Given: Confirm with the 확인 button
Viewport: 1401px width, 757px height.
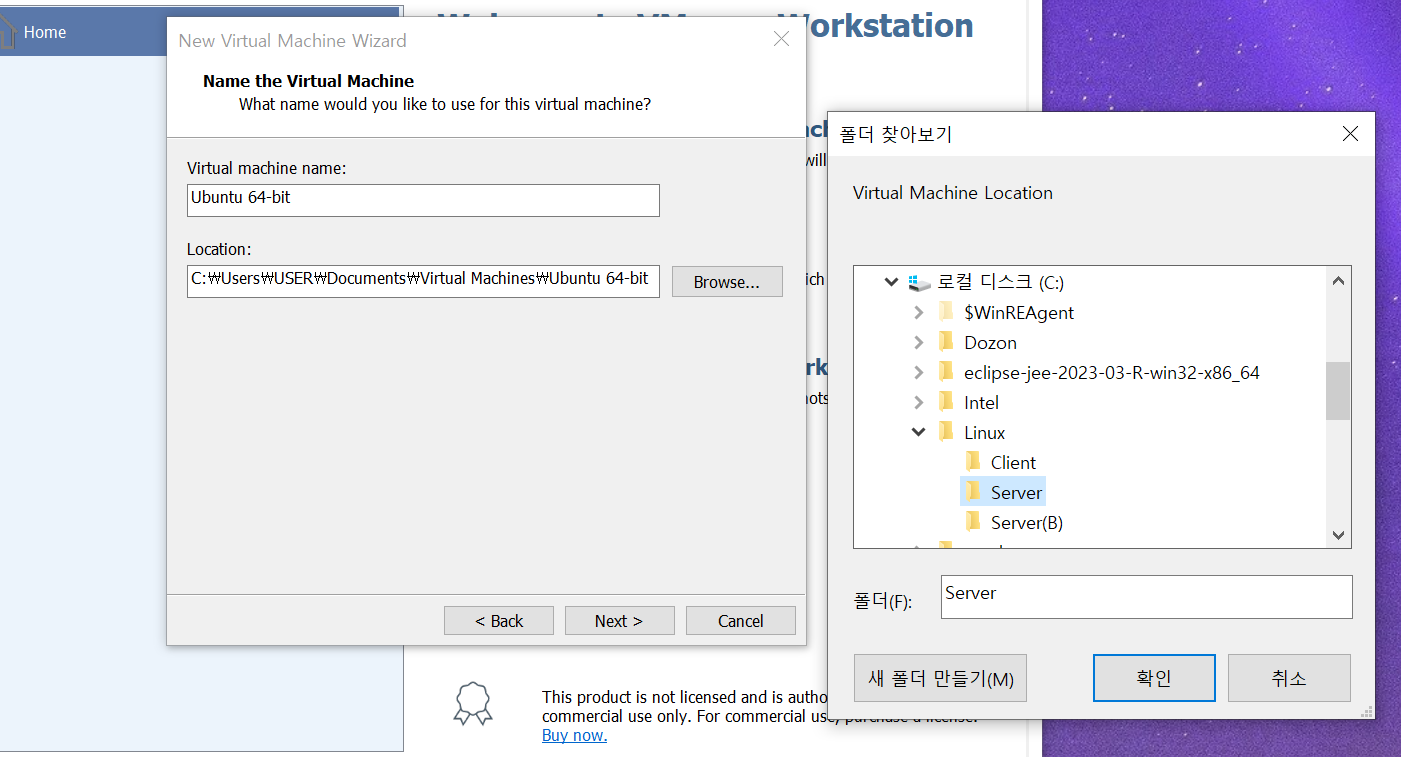Looking at the screenshot, I should pyautogui.click(x=1153, y=677).
